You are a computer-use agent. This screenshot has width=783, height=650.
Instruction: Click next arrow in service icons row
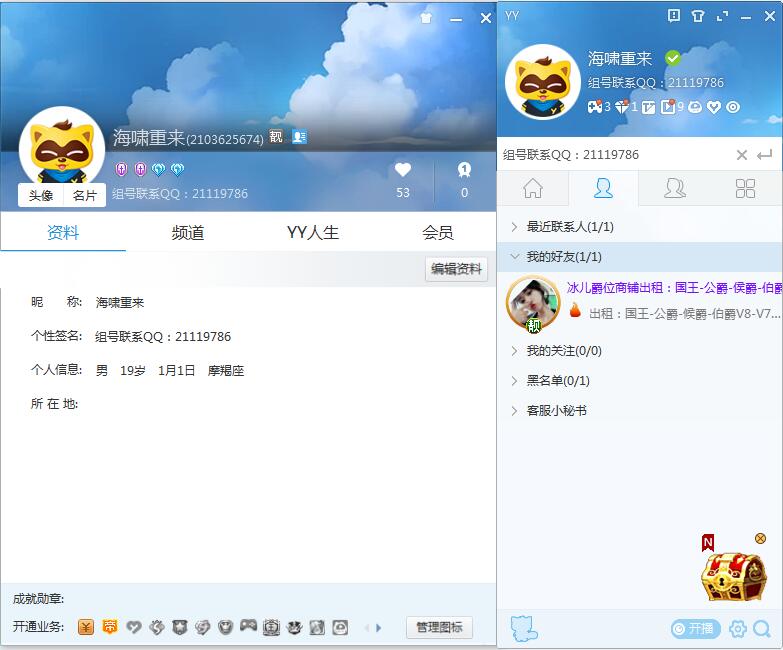click(x=379, y=628)
